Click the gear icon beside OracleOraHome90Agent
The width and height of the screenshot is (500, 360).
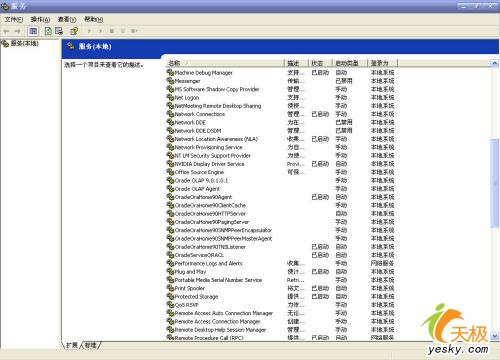pyautogui.click(x=170, y=197)
